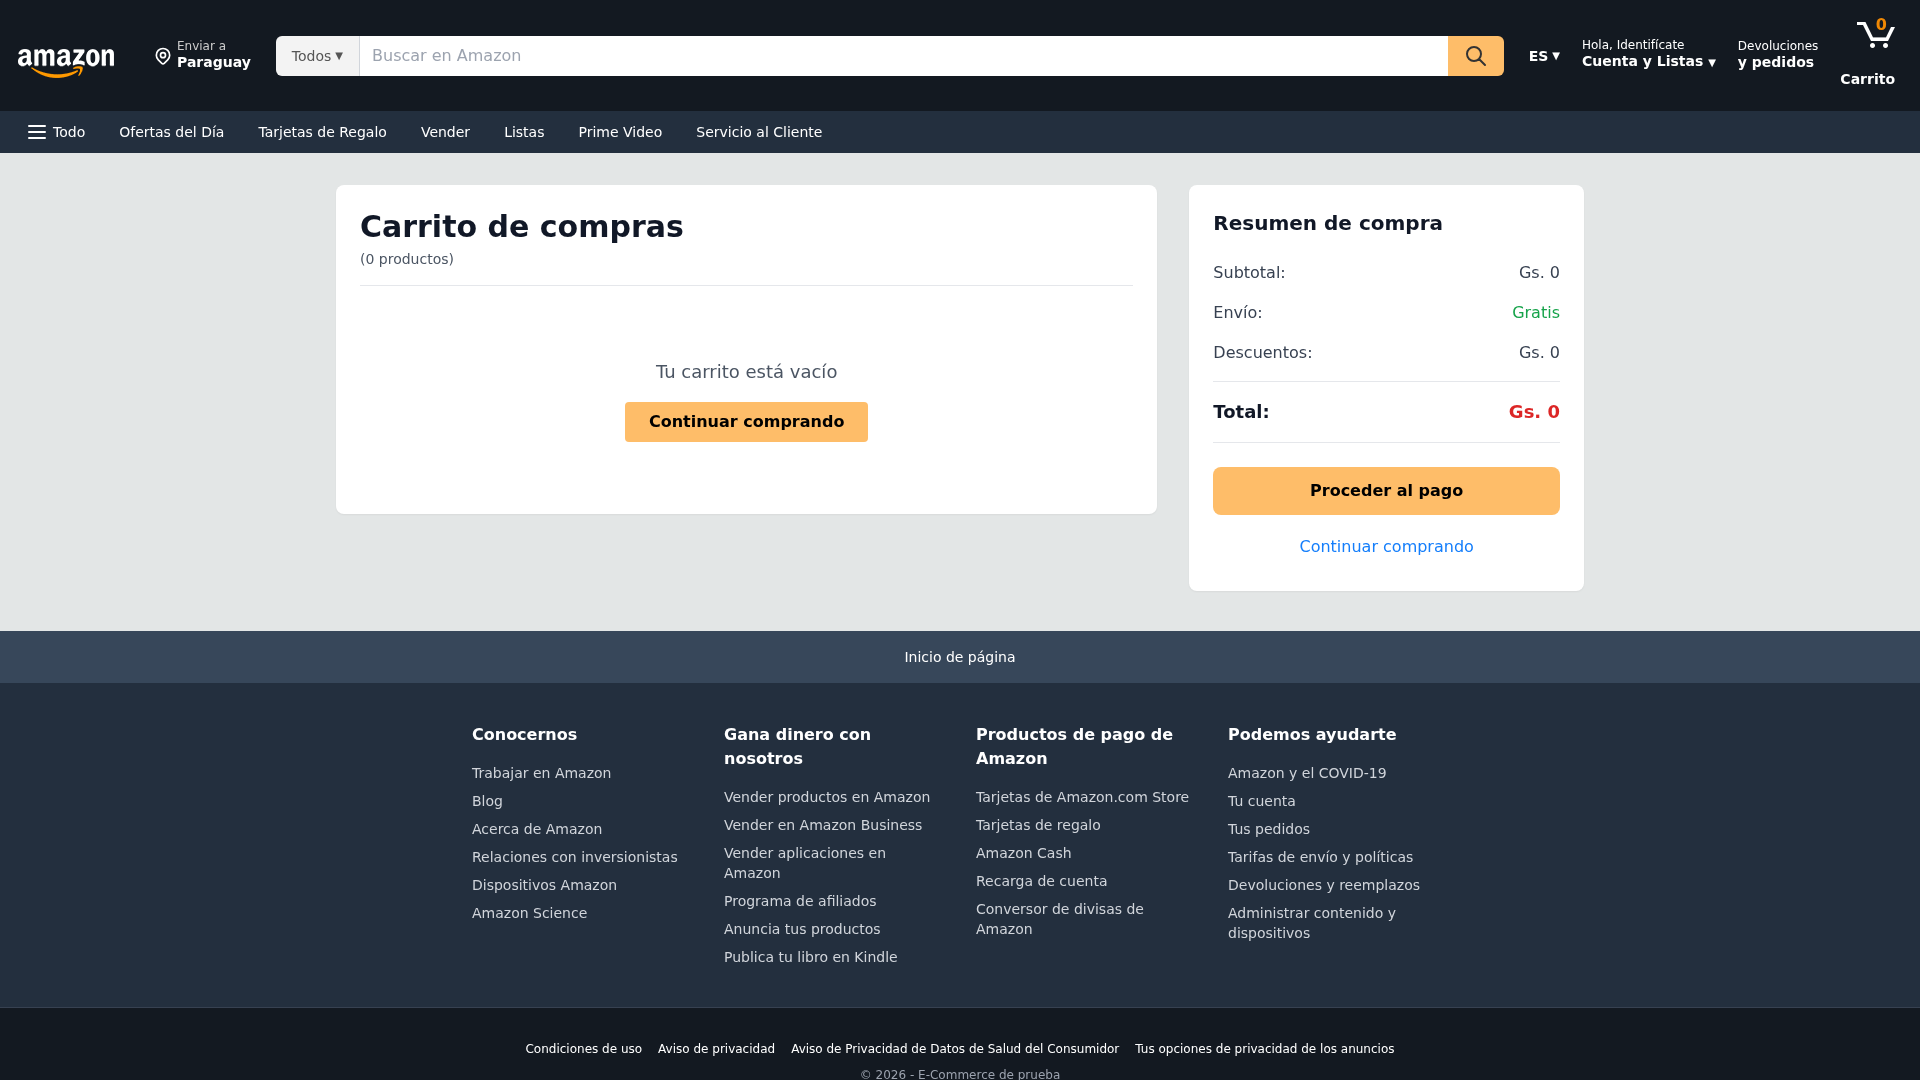Viewport: 1920px width, 1080px height.
Task: Focus the Buscar en Amazon search field
Action: pyautogui.click(x=903, y=56)
